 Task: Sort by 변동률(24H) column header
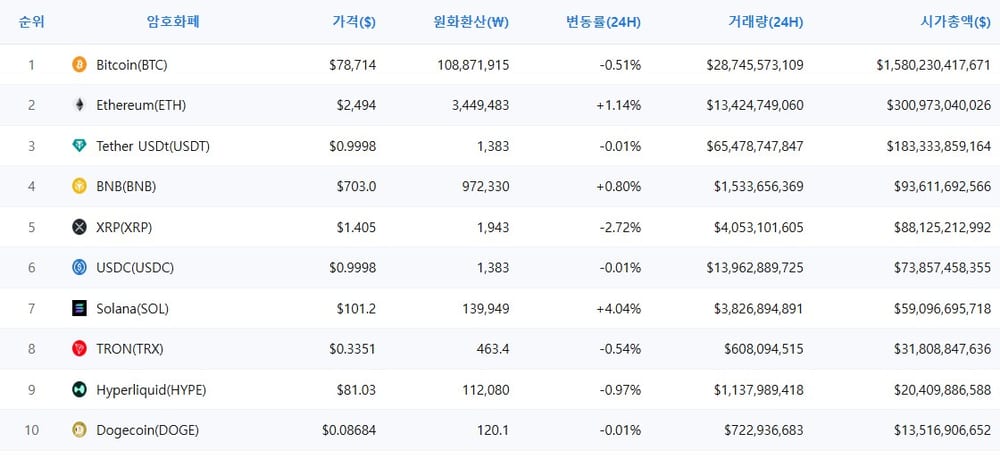click(603, 22)
